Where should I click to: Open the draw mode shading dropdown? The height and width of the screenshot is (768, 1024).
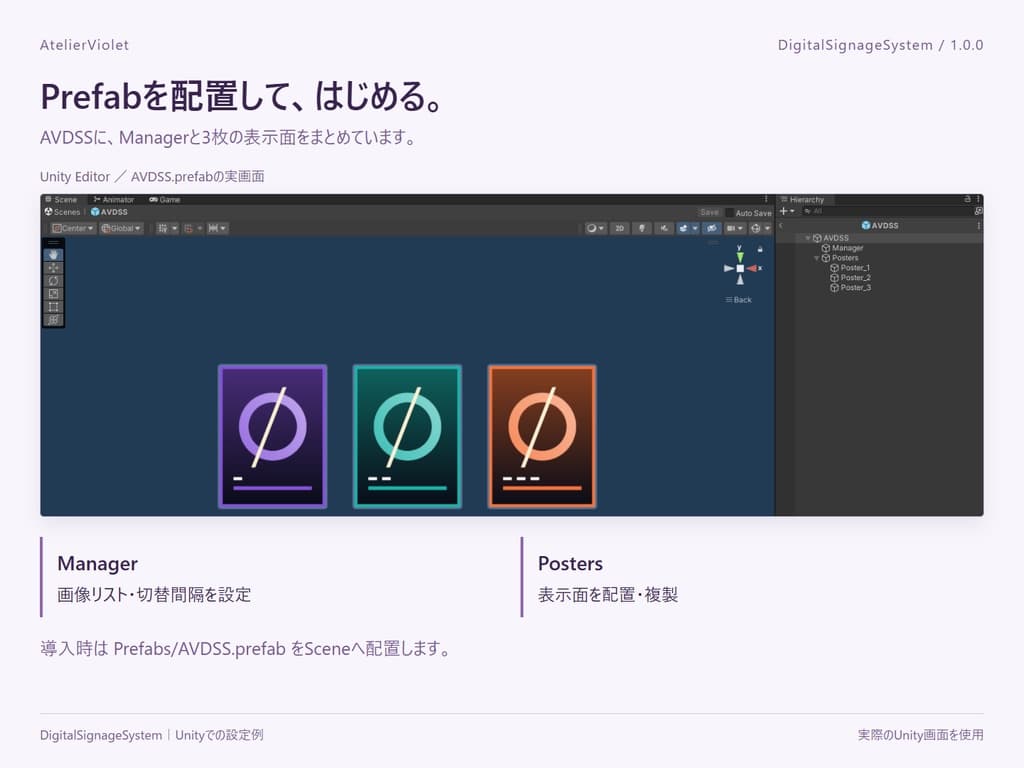[x=595, y=228]
